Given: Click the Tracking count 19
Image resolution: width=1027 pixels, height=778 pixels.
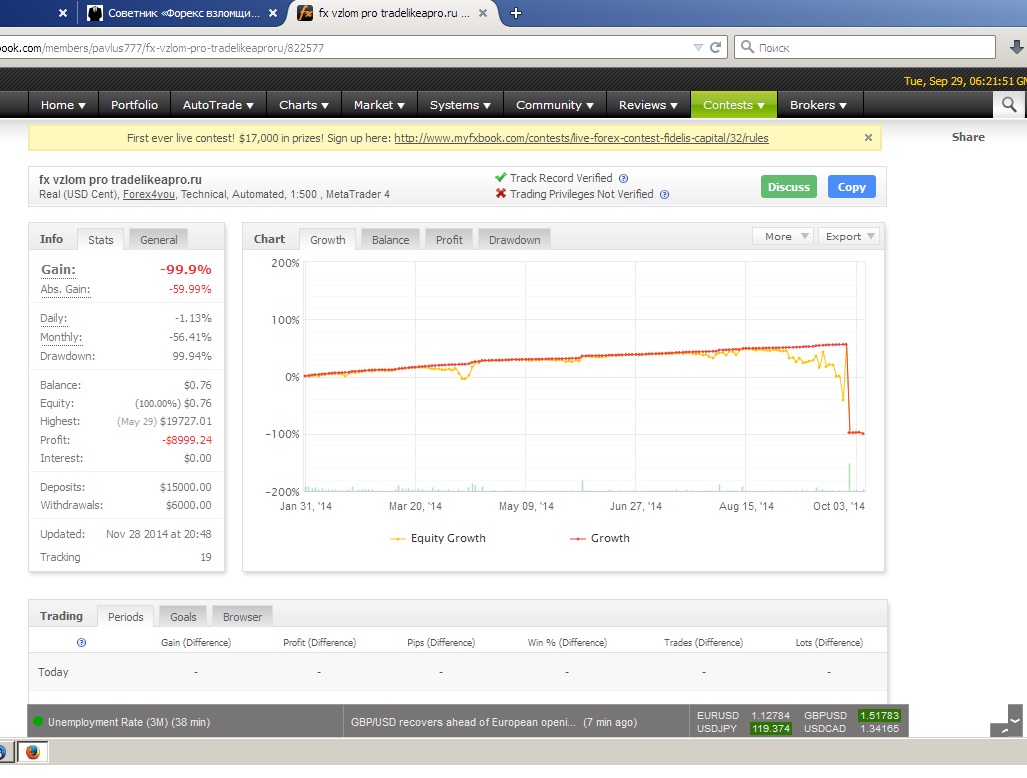Looking at the screenshot, I should tap(206, 557).
